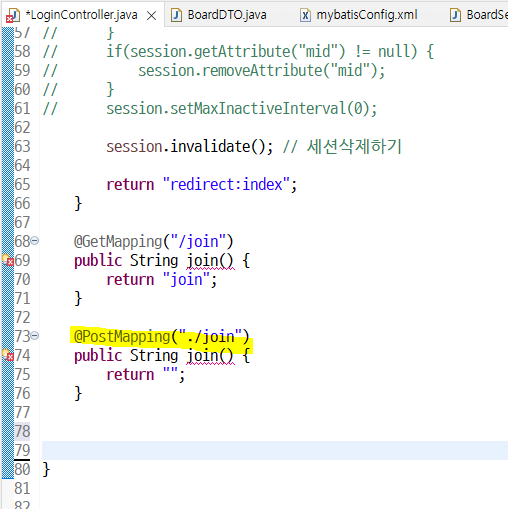Click the public keyword on line 69
The height and width of the screenshot is (509, 508).
point(98,261)
